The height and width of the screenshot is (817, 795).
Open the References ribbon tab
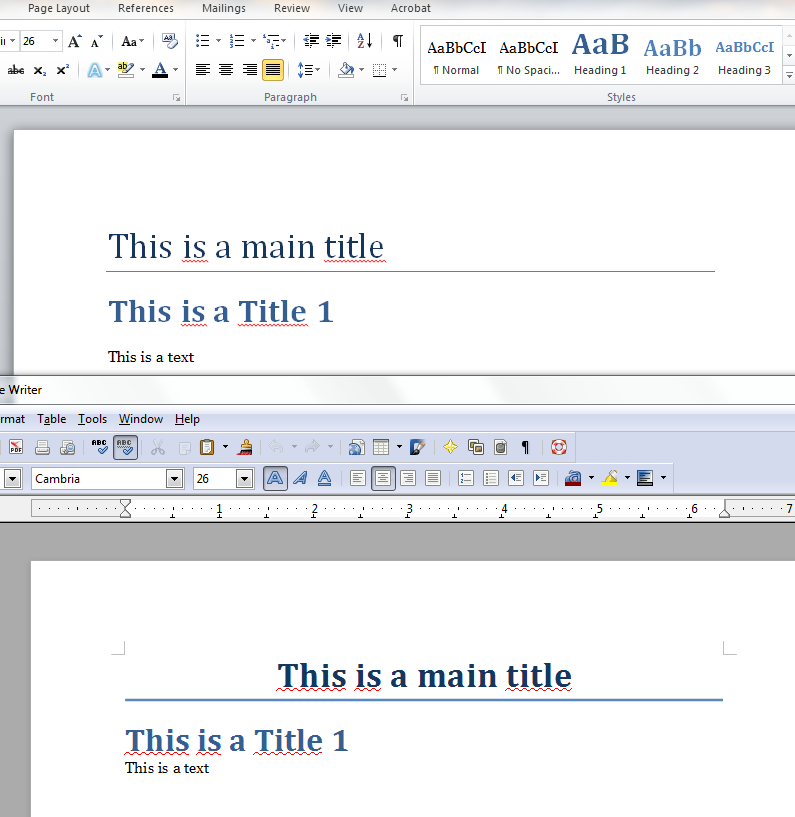[145, 8]
